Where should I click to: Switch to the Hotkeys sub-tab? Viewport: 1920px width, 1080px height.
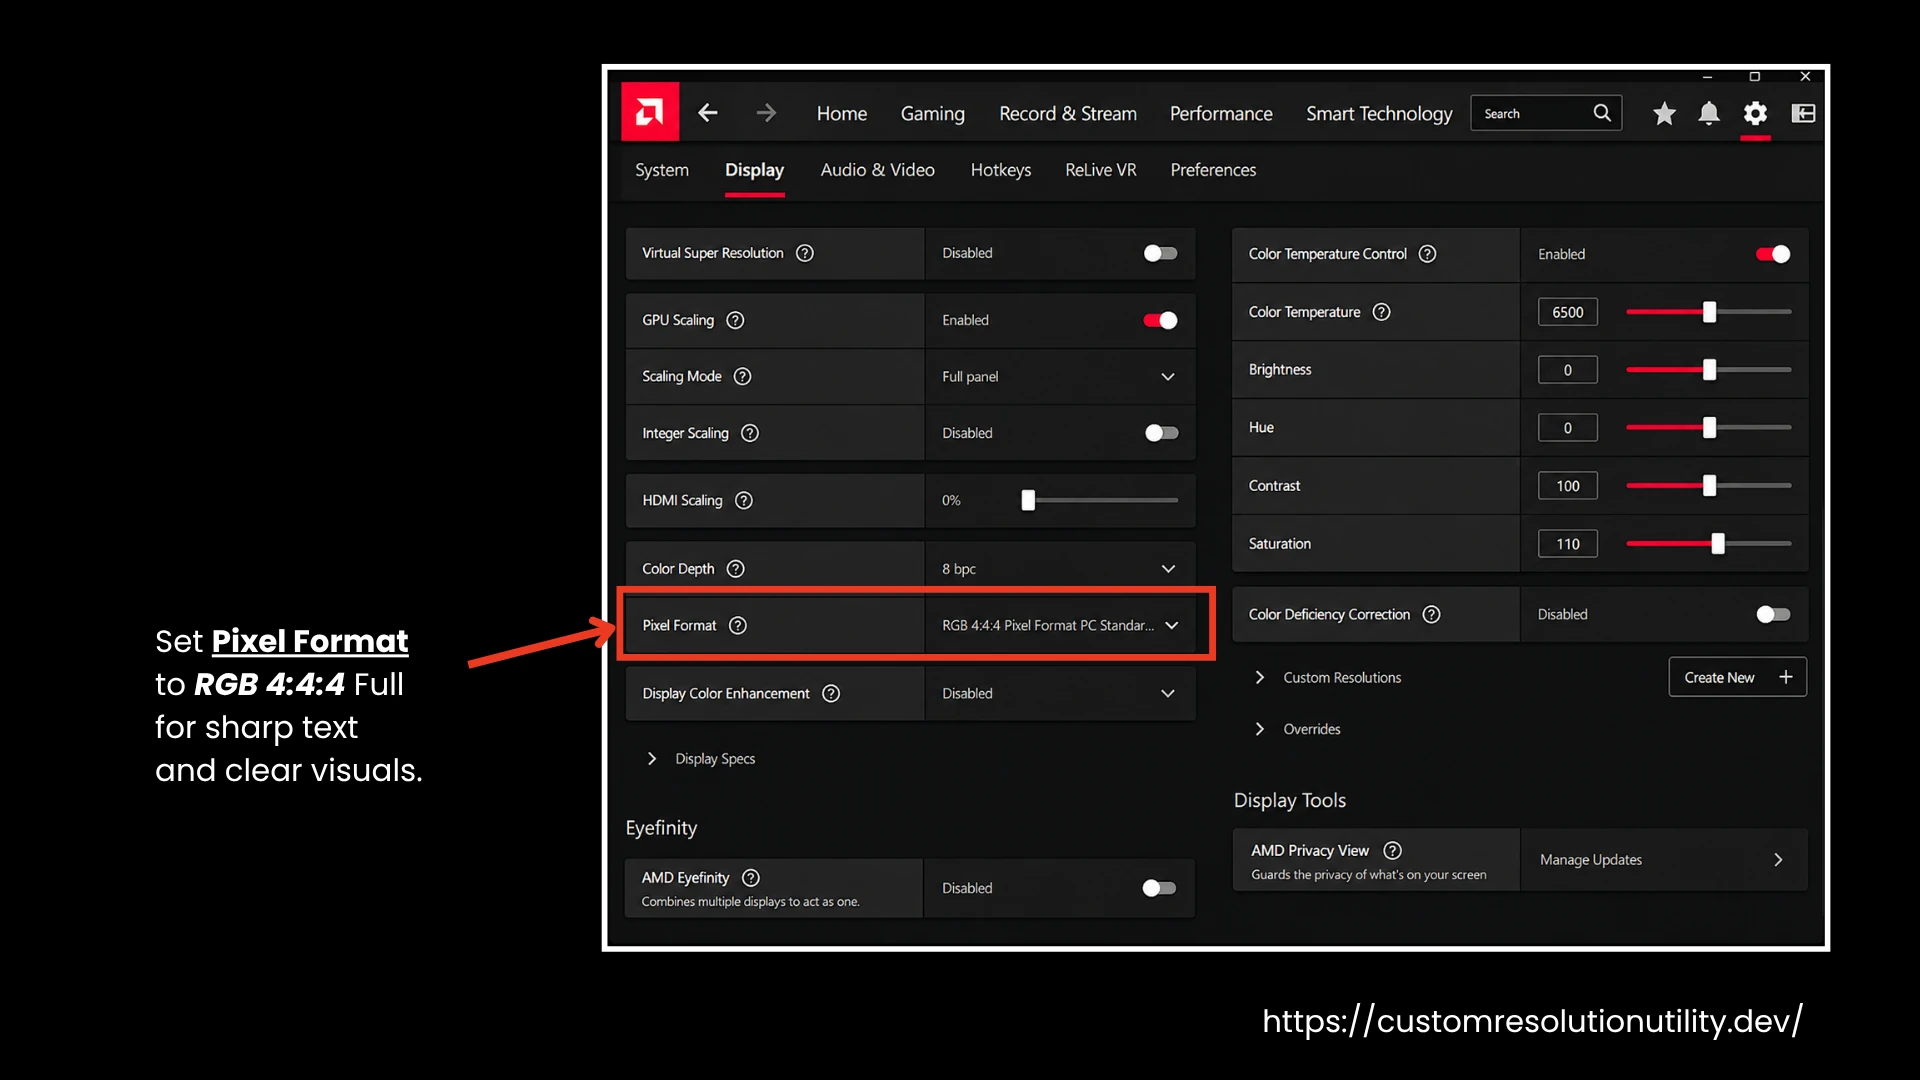[1001, 170]
